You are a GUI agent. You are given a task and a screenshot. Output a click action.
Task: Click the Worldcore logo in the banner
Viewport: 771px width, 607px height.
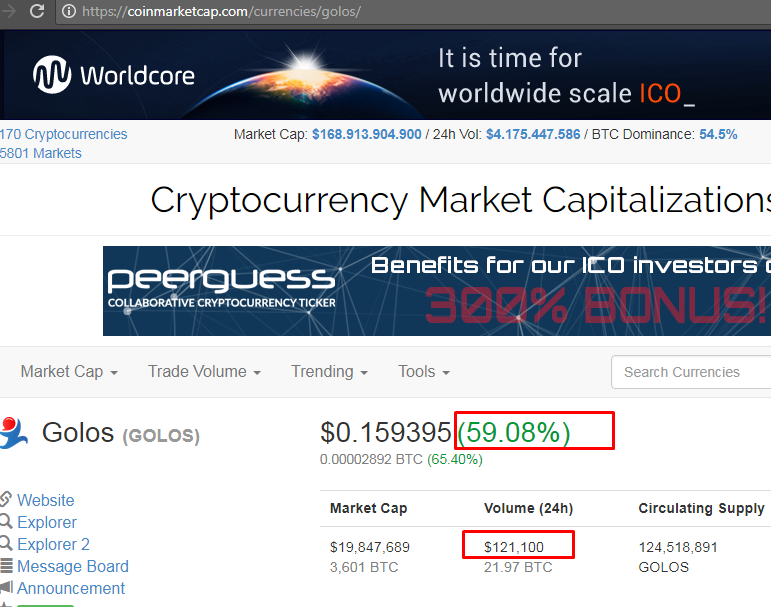pos(114,75)
